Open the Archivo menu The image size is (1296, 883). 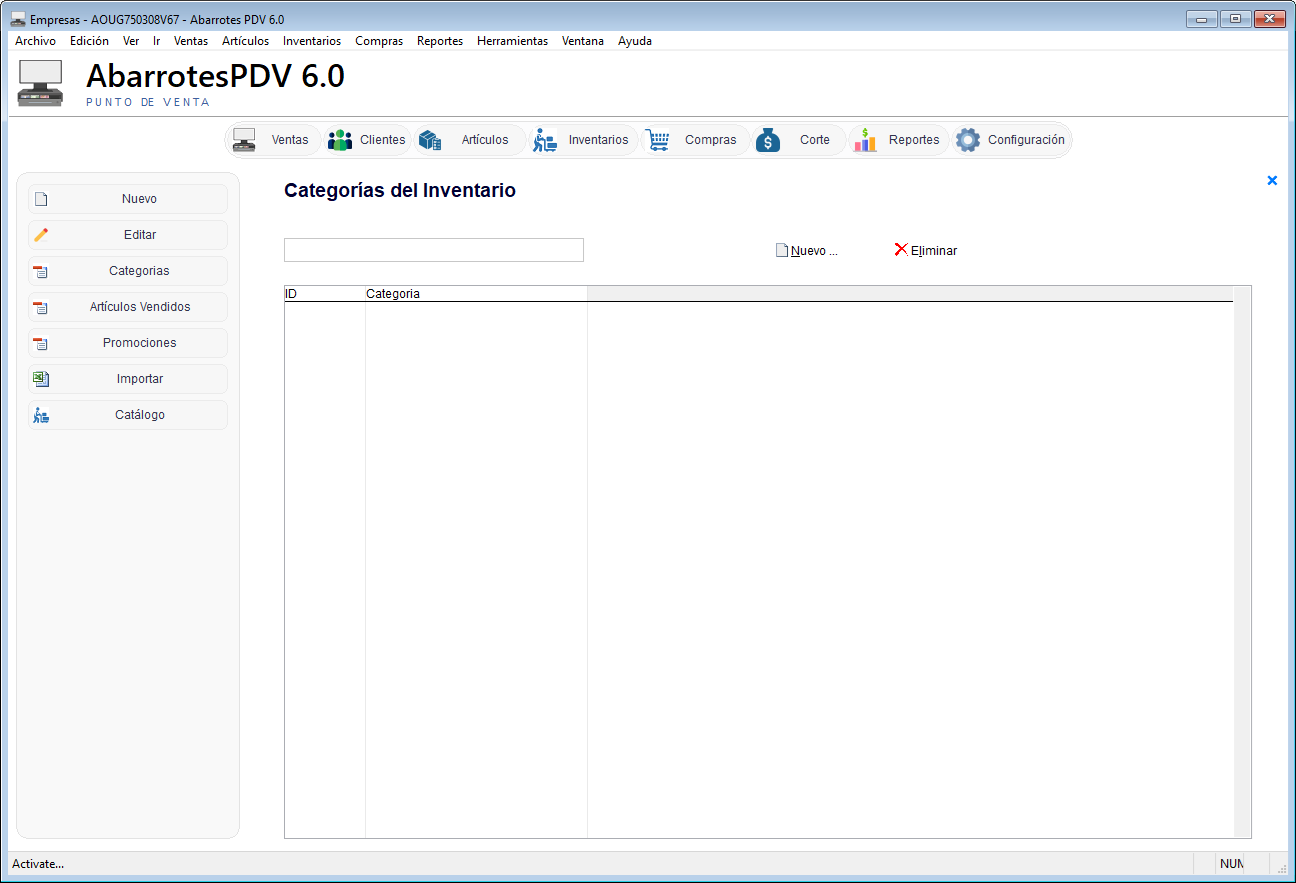point(35,41)
